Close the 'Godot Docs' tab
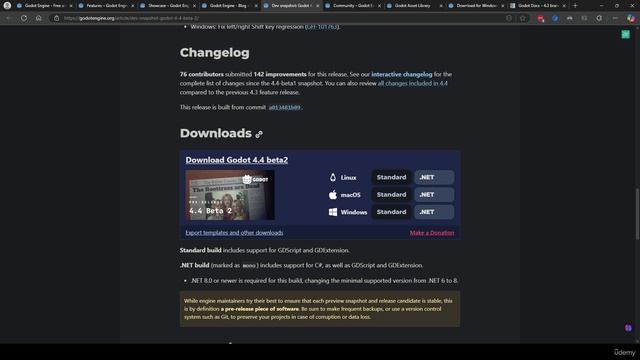This screenshot has width=640, height=360. pyautogui.click(x=564, y=6)
